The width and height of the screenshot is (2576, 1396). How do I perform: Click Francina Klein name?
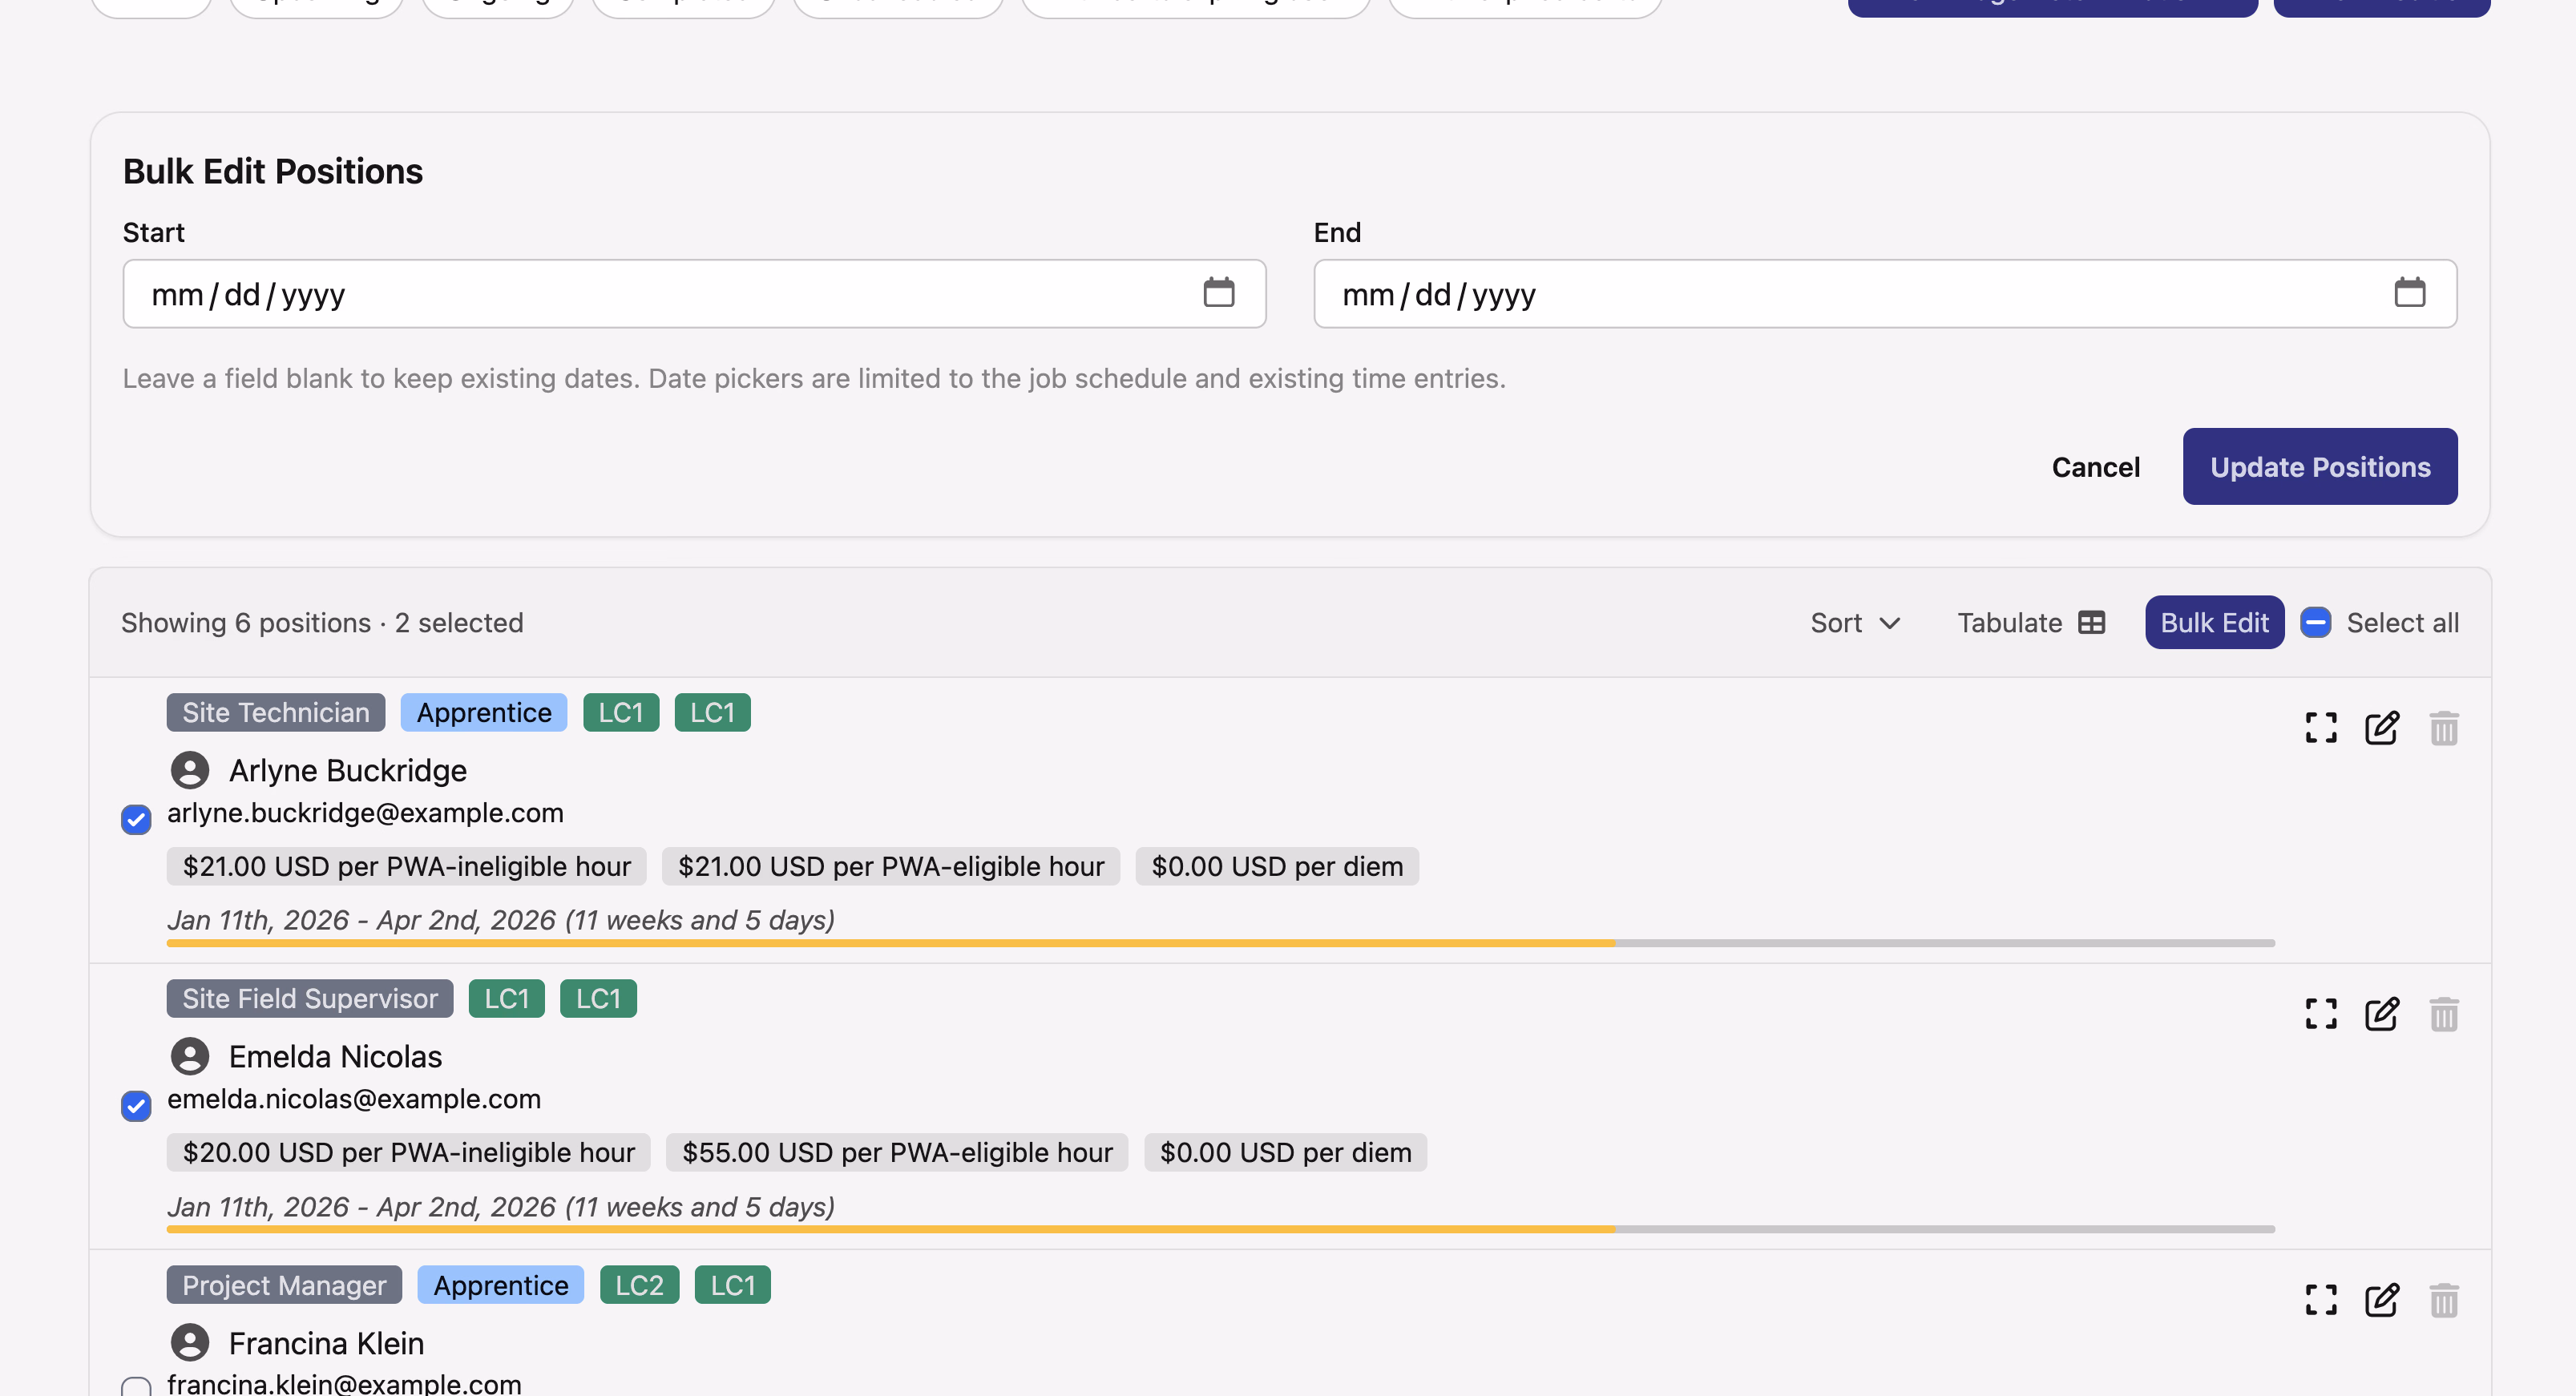[326, 1343]
